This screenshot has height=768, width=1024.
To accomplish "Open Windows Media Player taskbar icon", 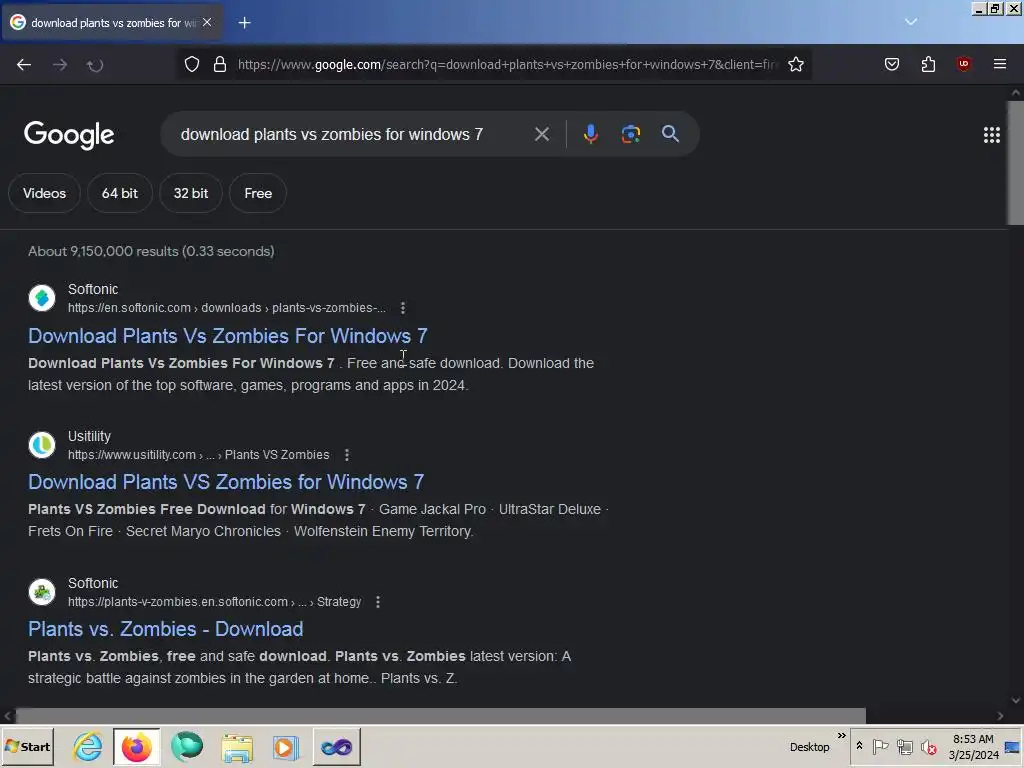I will click(x=285, y=747).
